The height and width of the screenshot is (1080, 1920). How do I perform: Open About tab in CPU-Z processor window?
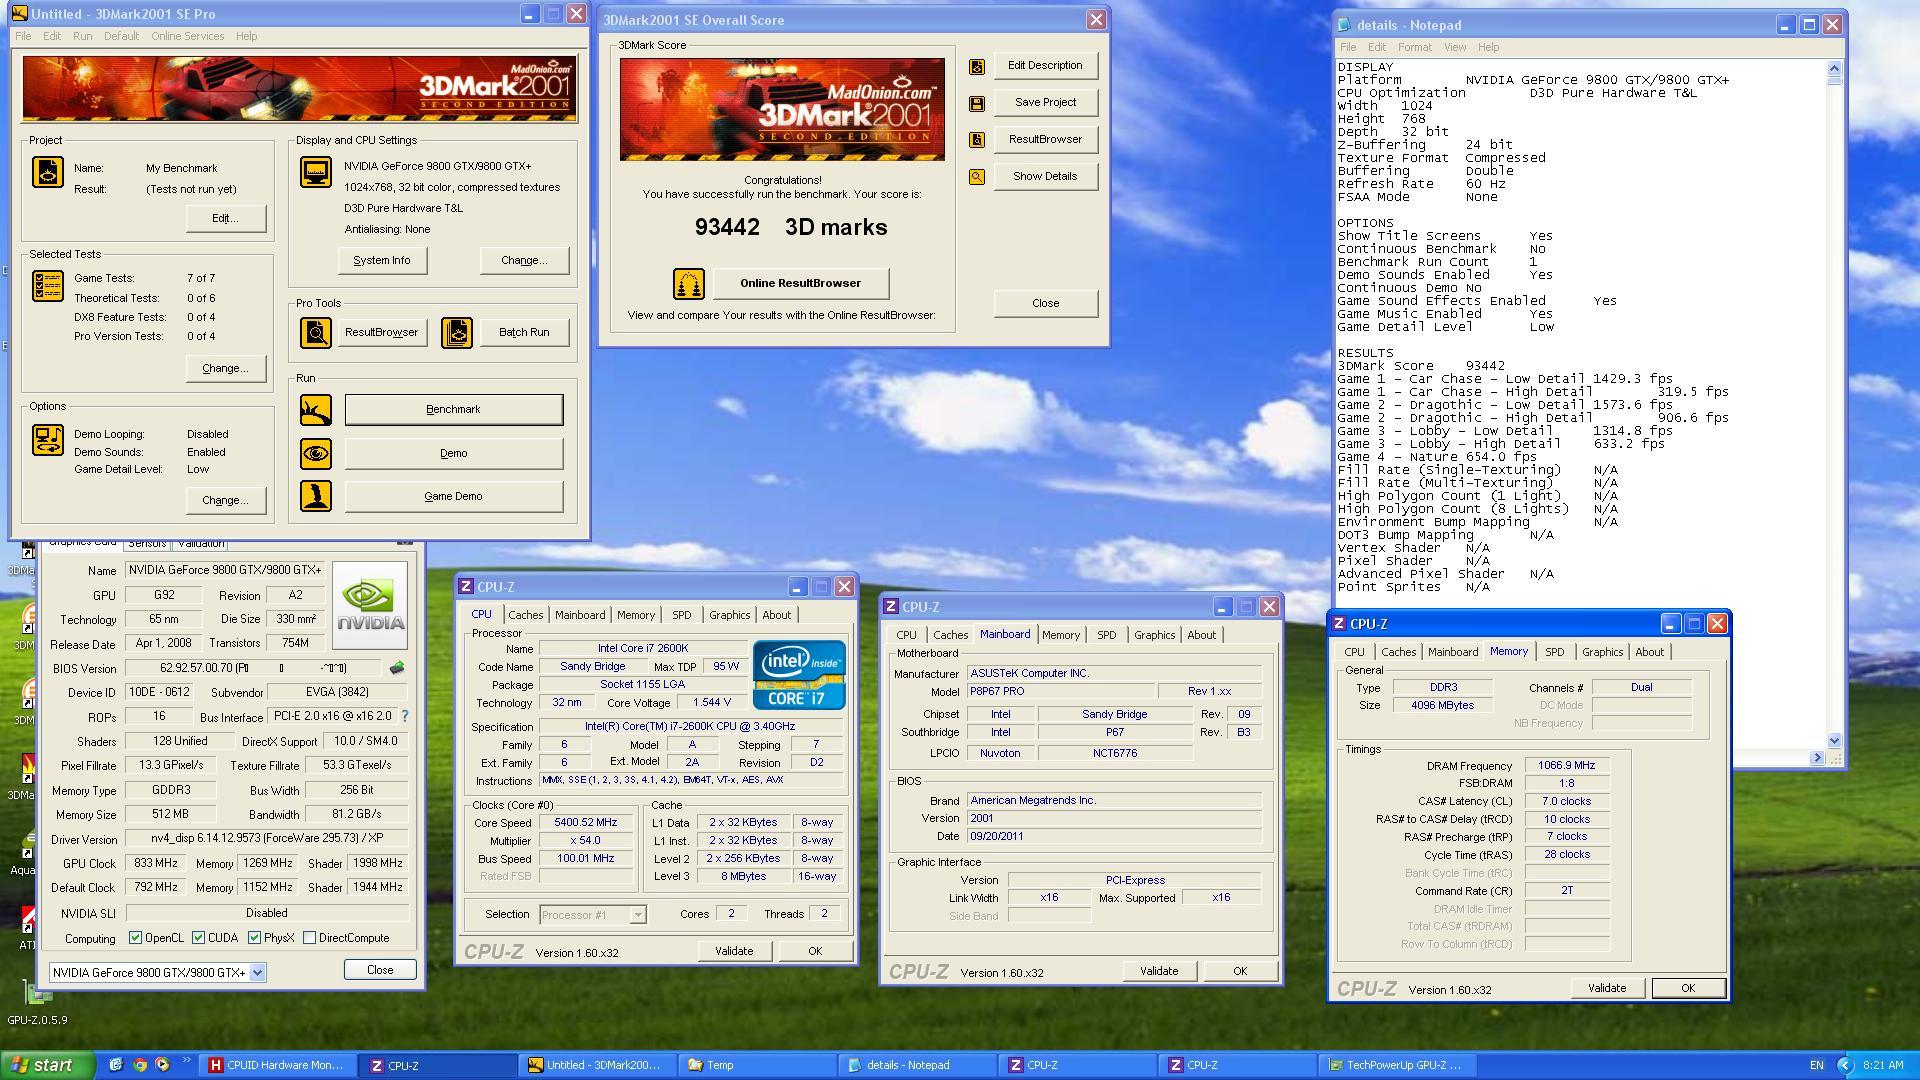tap(776, 615)
